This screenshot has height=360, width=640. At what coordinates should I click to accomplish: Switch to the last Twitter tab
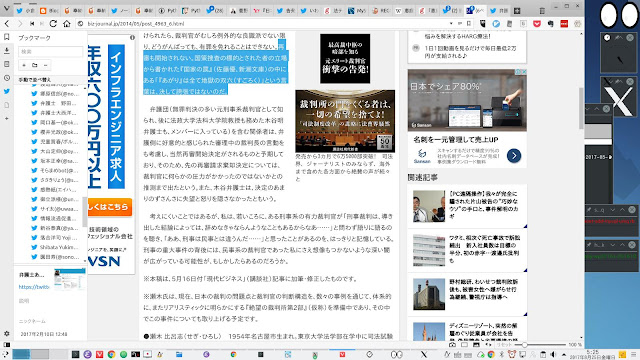(499, 11)
